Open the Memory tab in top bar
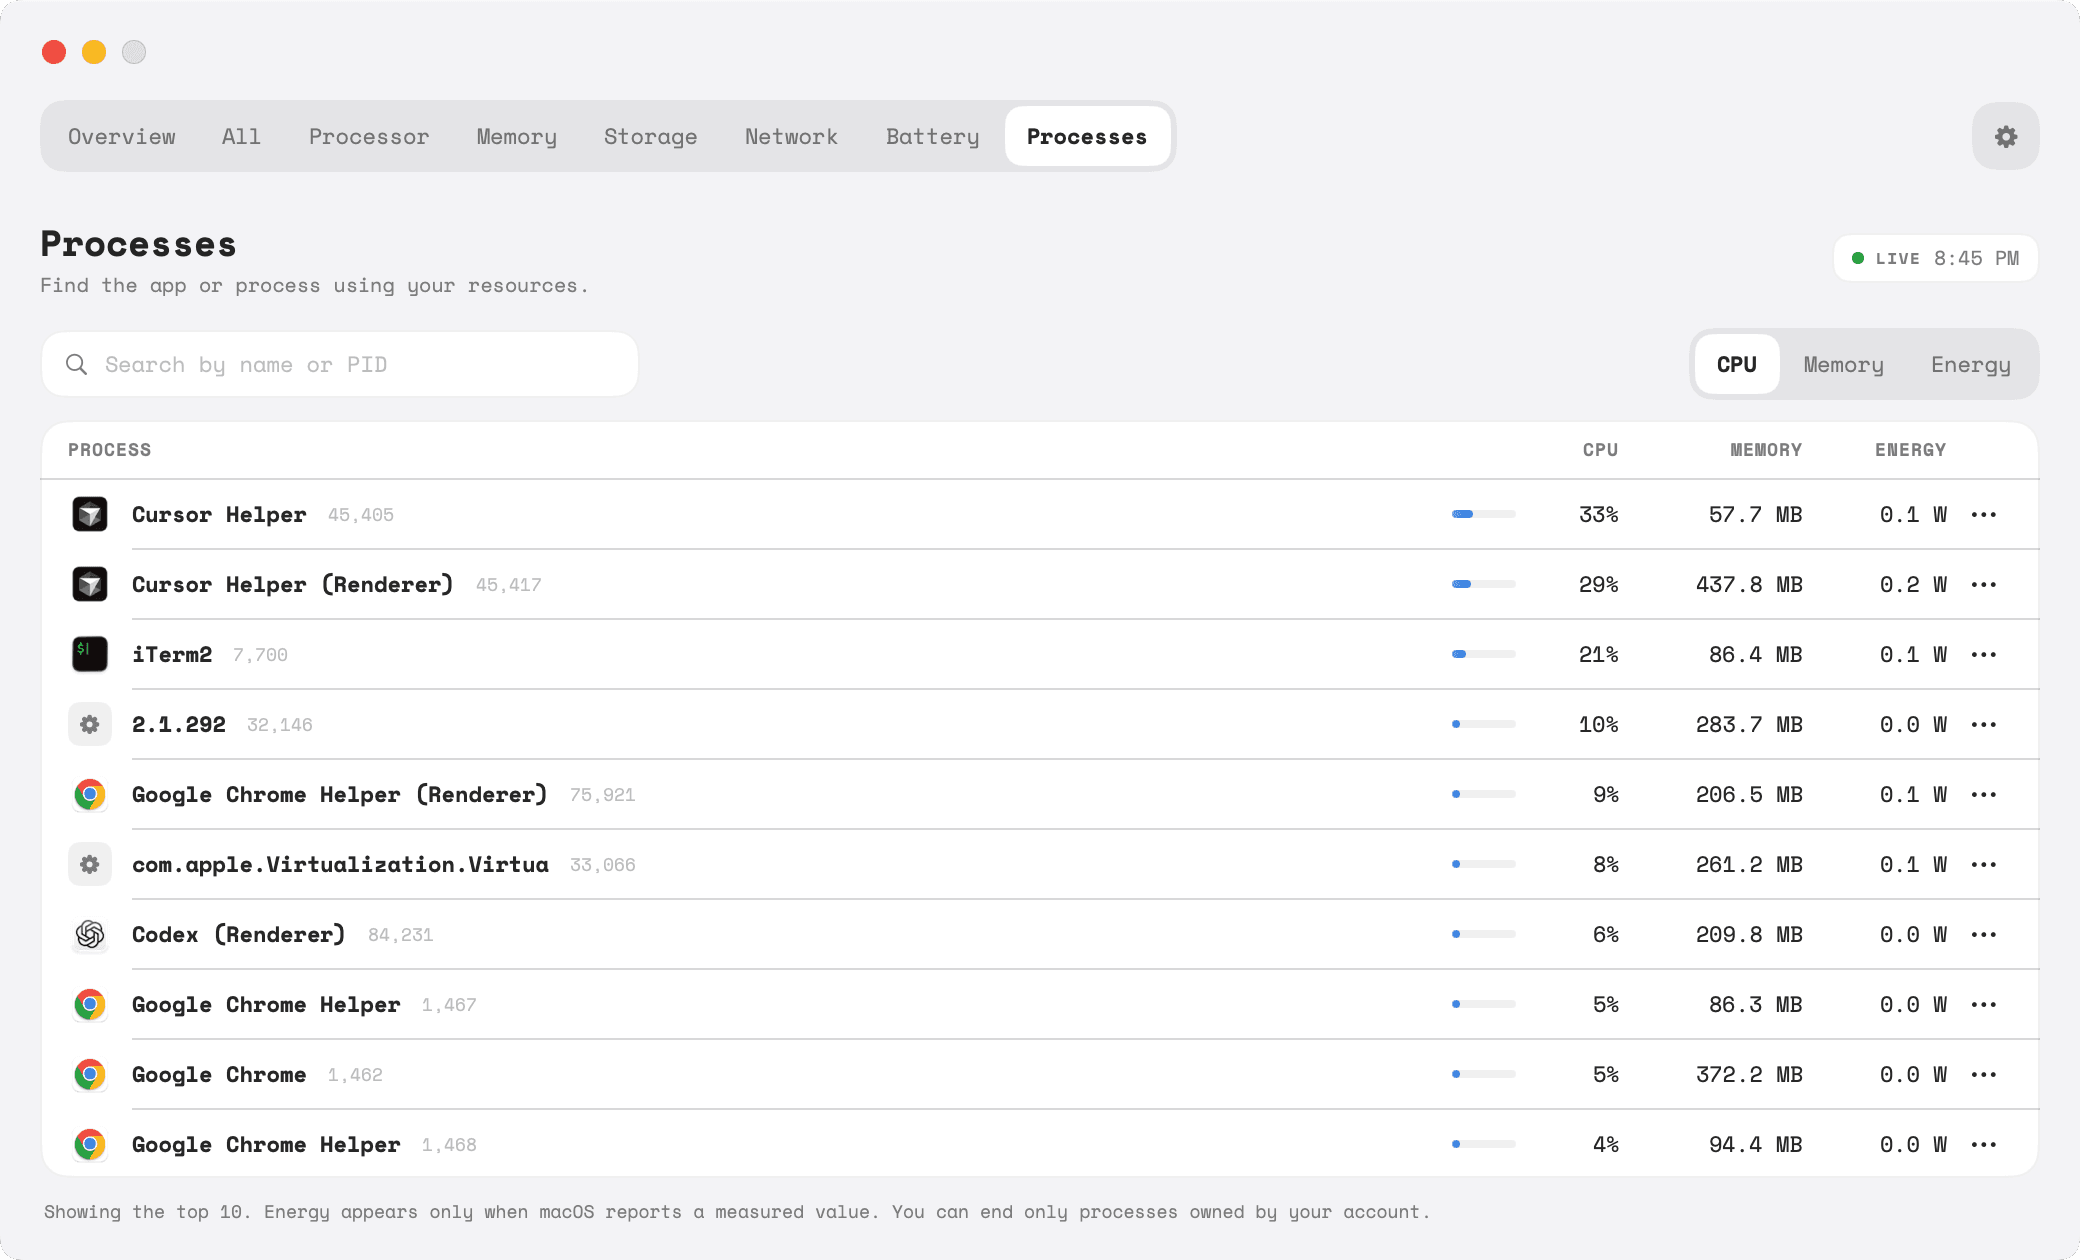The width and height of the screenshot is (2080, 1260). [x=516, y=136]
